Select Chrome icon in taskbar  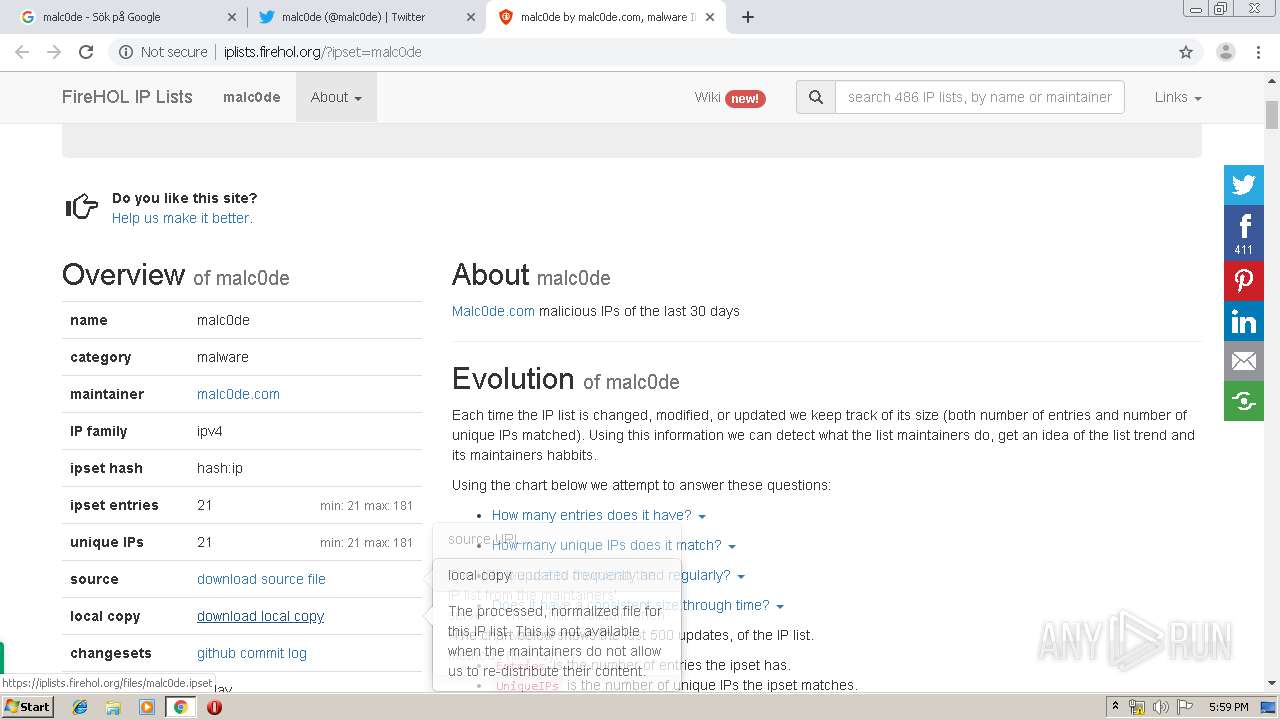coord(181,707)
